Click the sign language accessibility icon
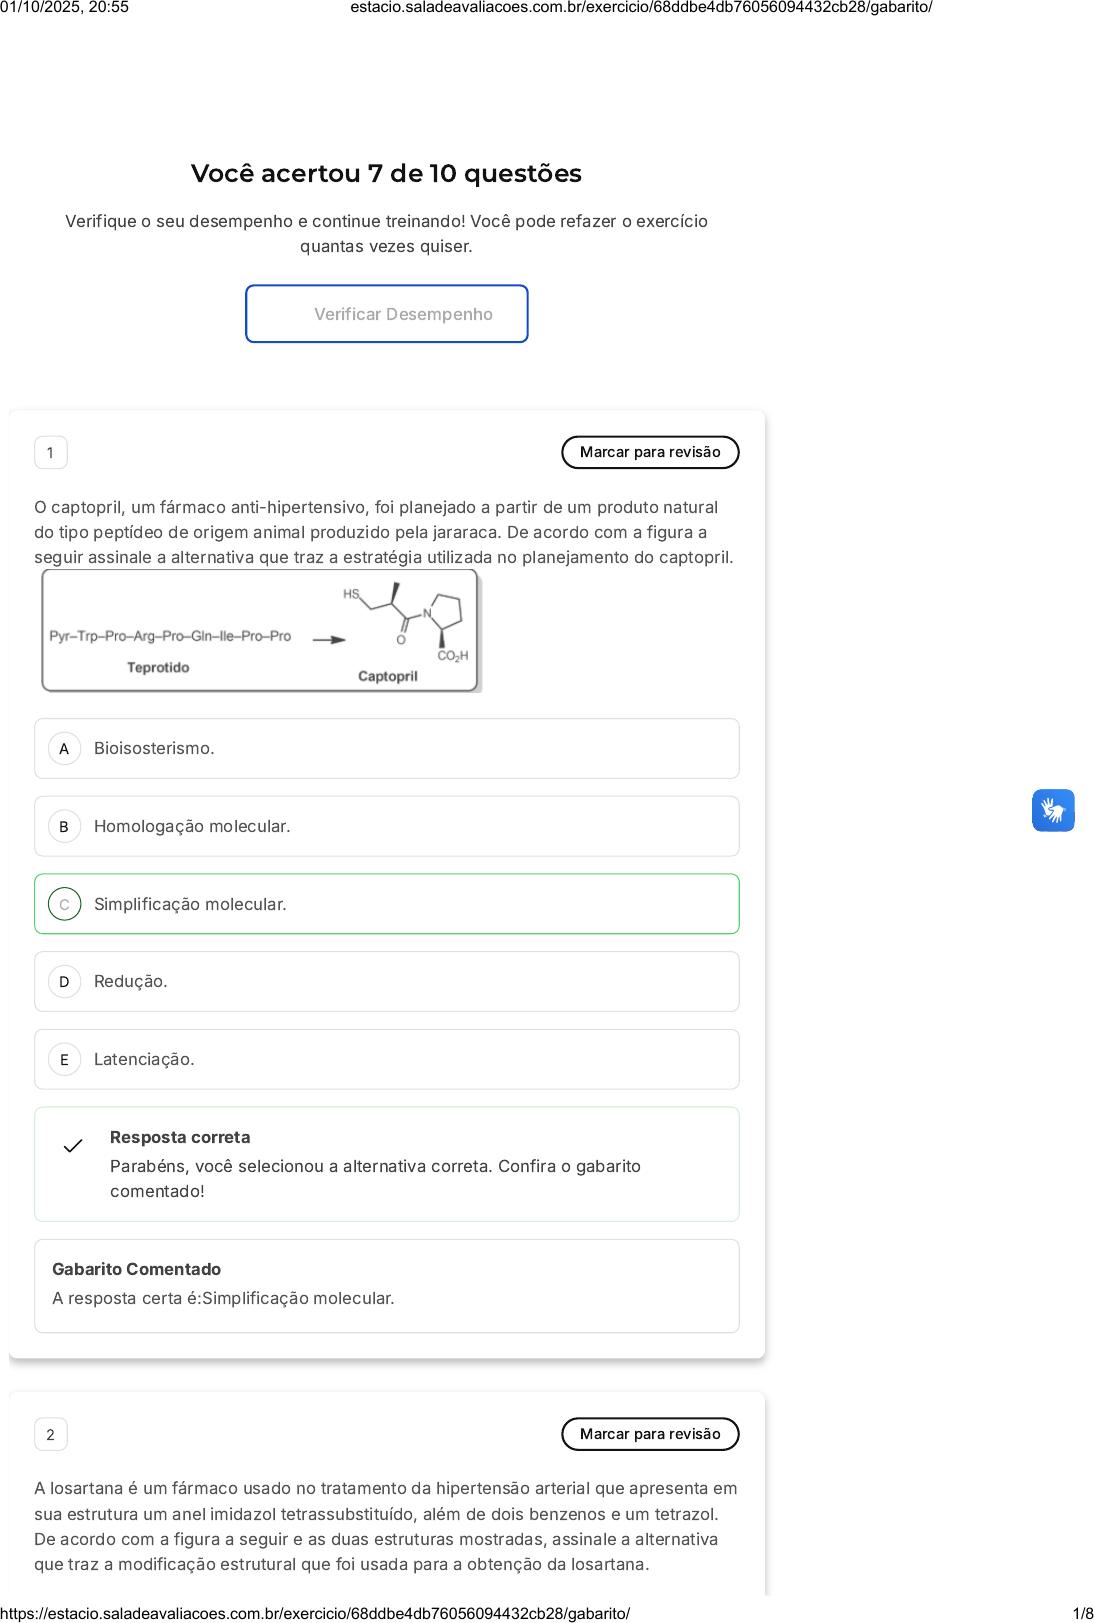The width and height of the screenshot is (1094, 1623). coord(1053,810)
